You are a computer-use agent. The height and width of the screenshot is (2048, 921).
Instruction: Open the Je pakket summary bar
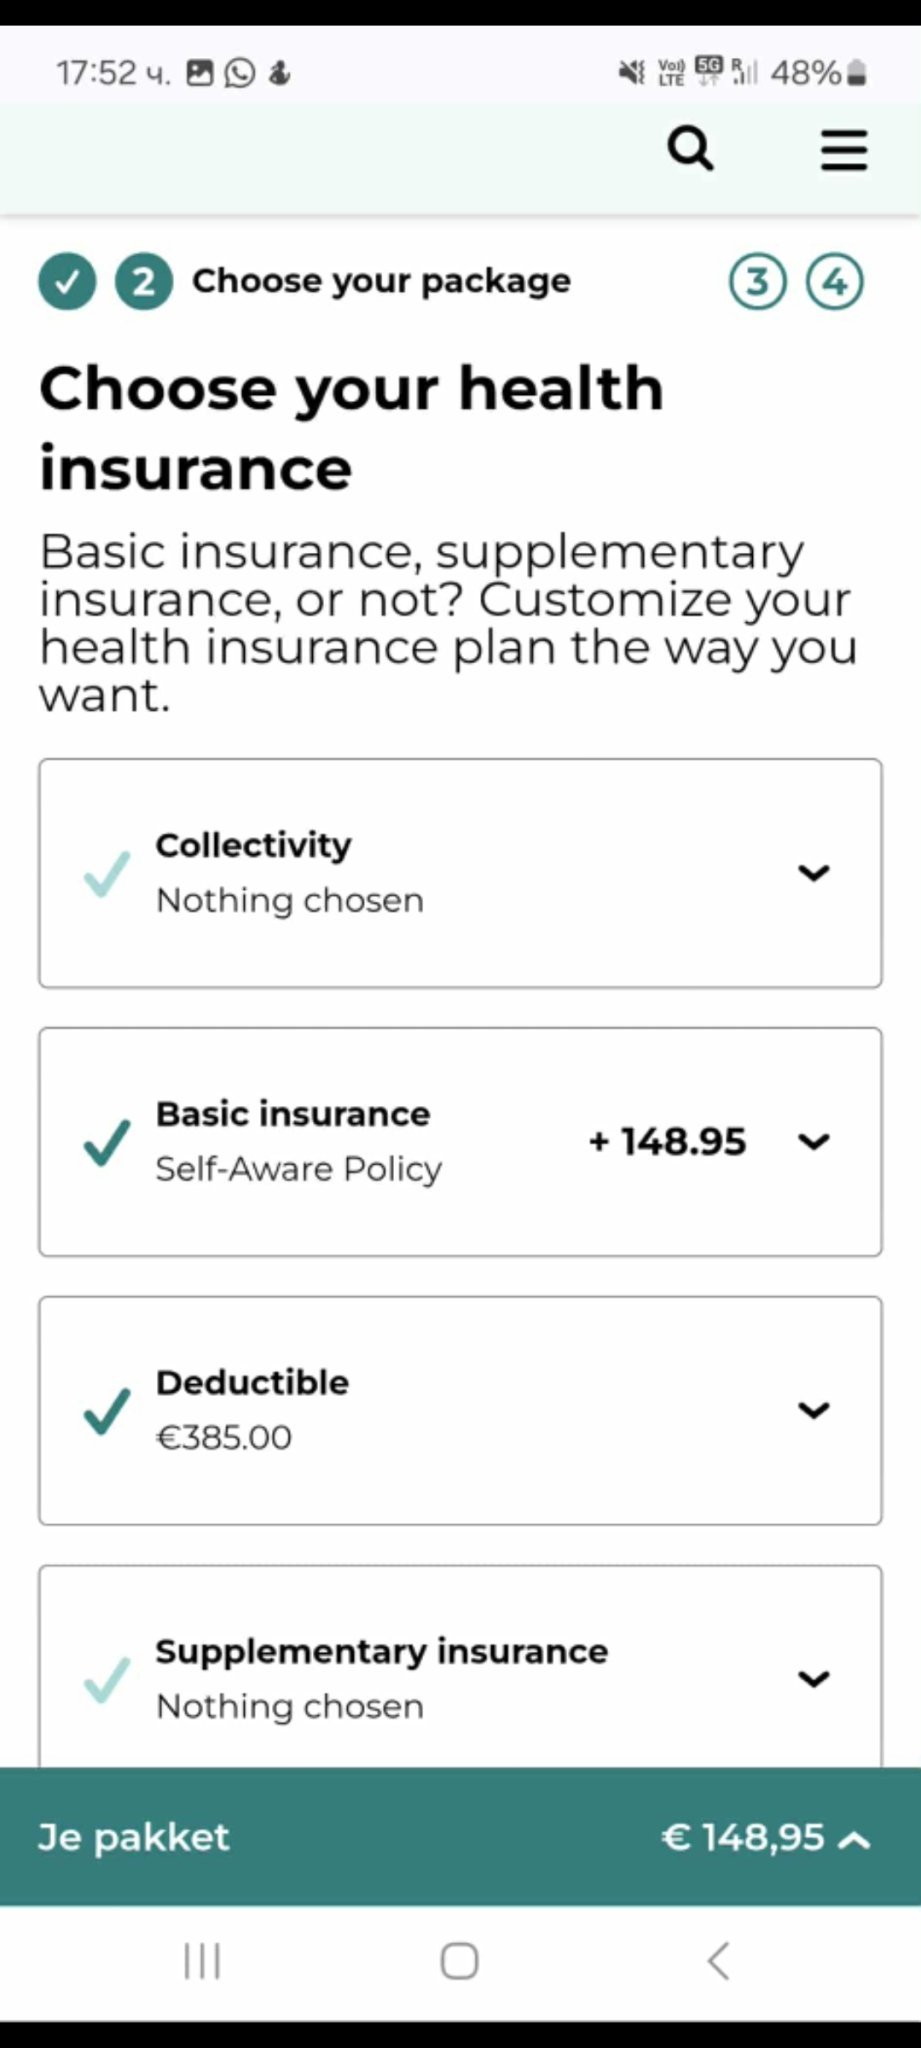pos(134,1837)
